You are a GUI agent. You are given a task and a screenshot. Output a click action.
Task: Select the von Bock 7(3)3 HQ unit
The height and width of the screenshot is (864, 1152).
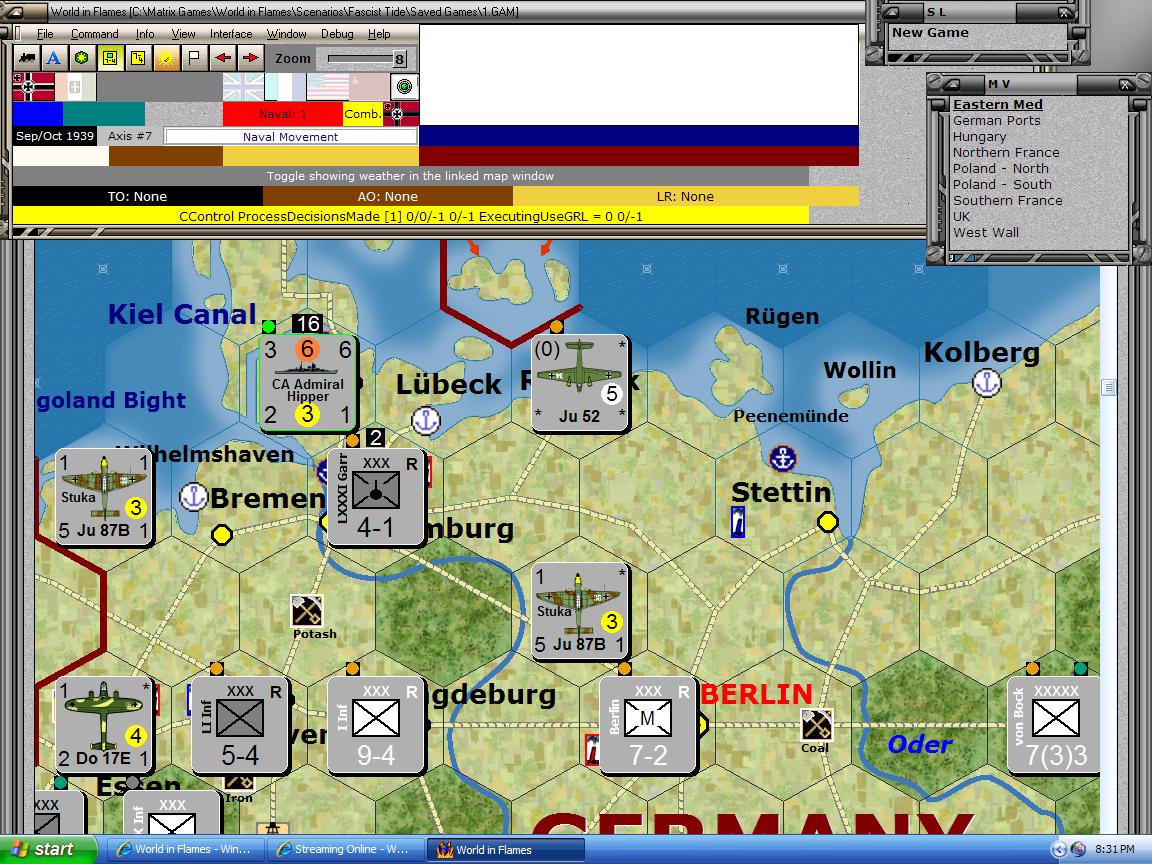[1054, 724]
